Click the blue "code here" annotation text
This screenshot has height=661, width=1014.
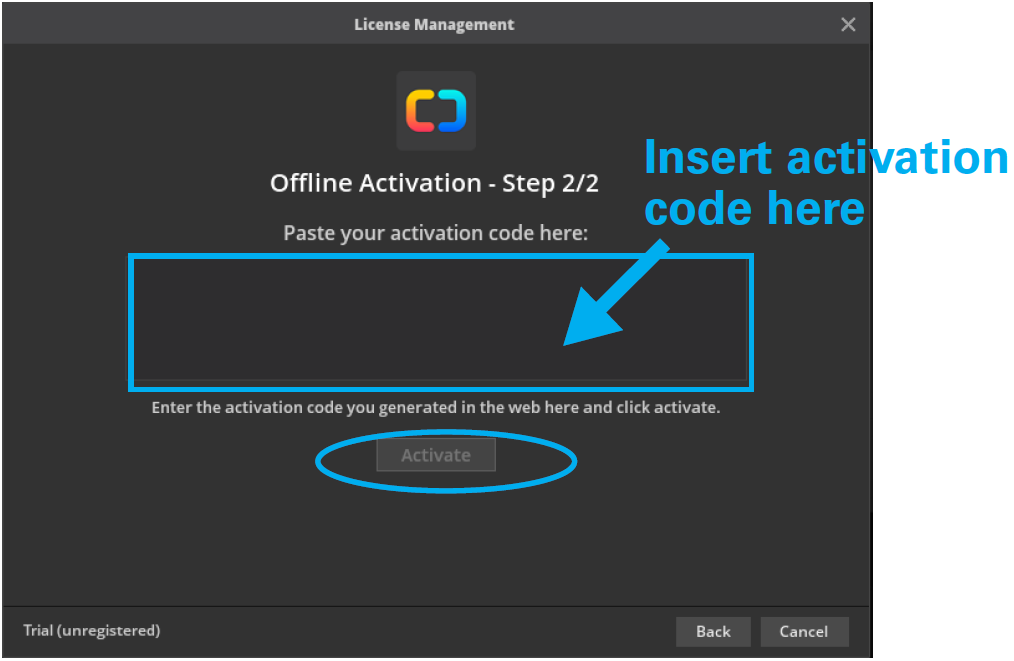(754, 209)
